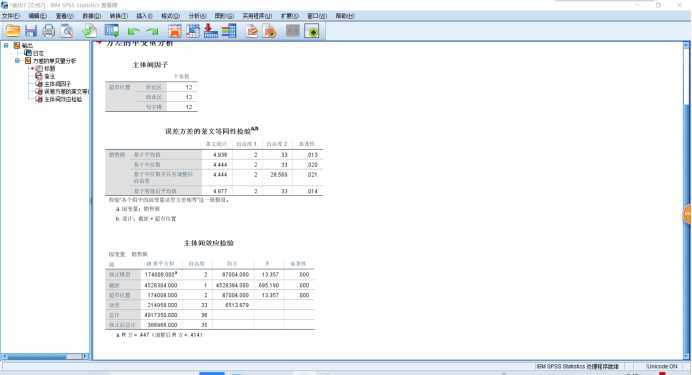Click the Unicode:ON status bar indicator
The image size is (692, 375).
tap(662, 367)
